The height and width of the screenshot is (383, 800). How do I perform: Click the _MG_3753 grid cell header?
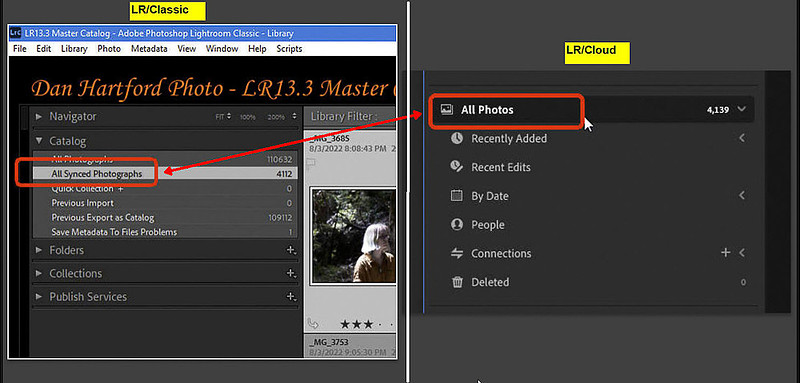pos(351,347)
